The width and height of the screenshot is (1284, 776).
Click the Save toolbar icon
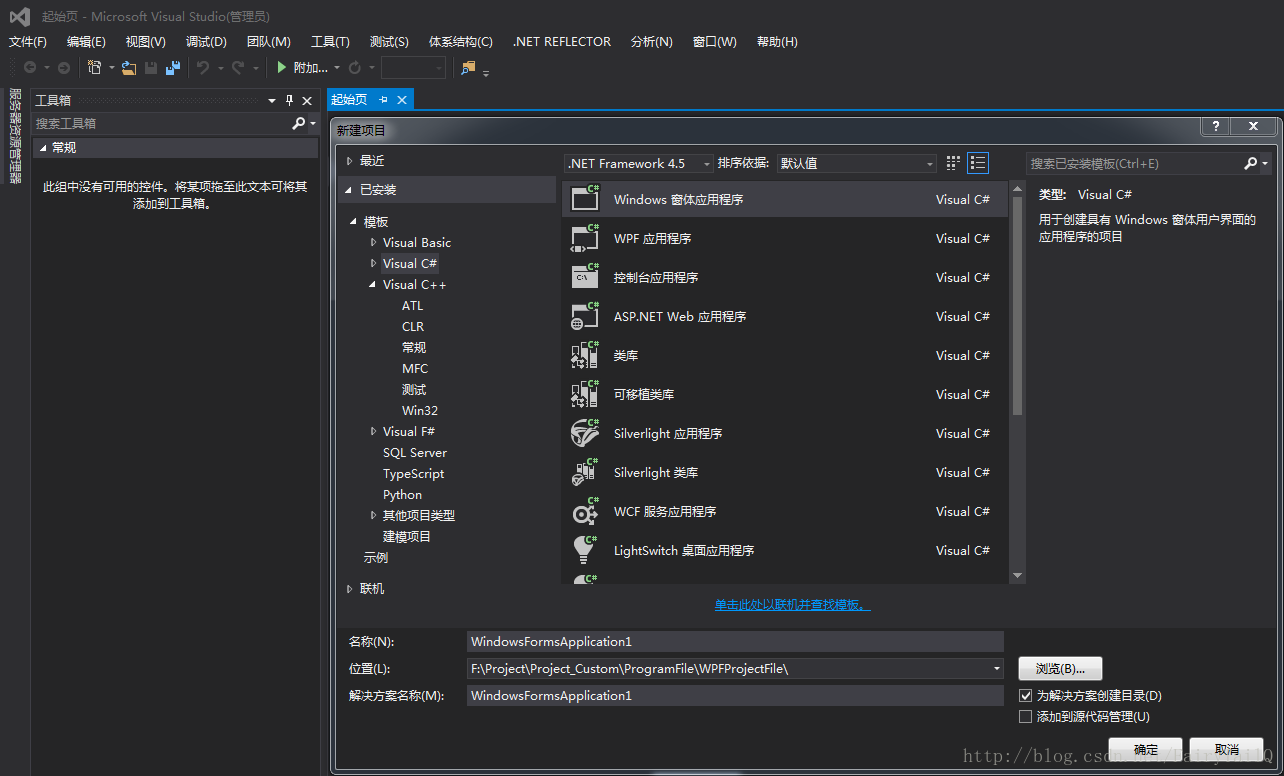click(151, 67)
